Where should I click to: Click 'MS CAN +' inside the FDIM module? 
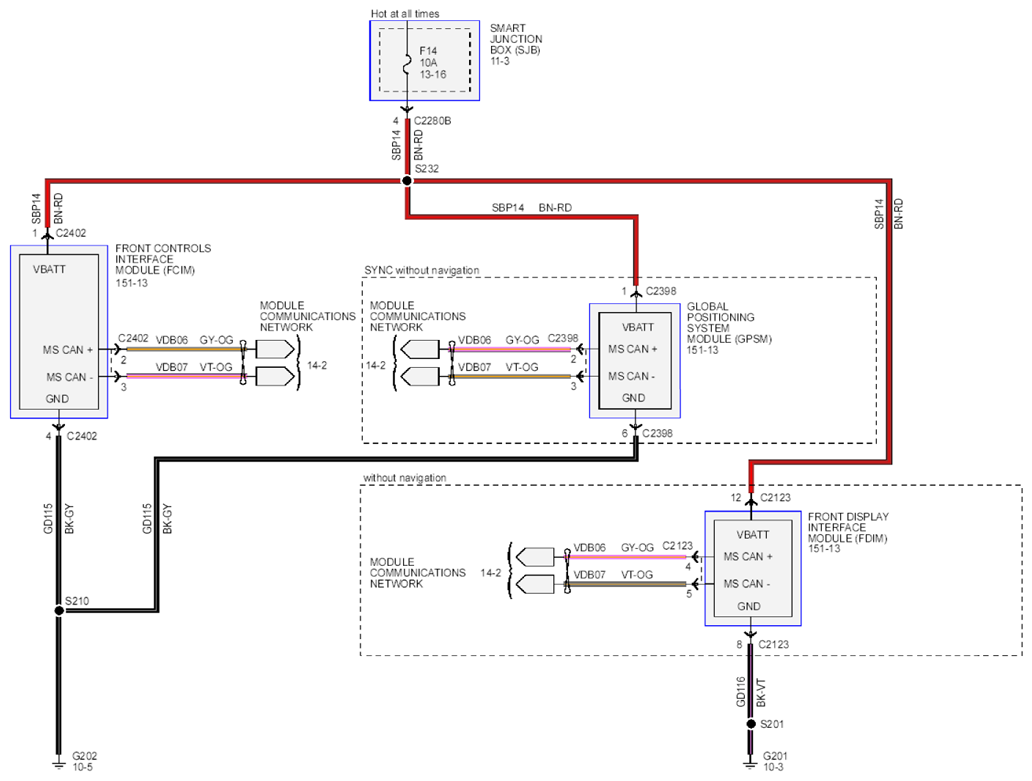pos(748,557)
